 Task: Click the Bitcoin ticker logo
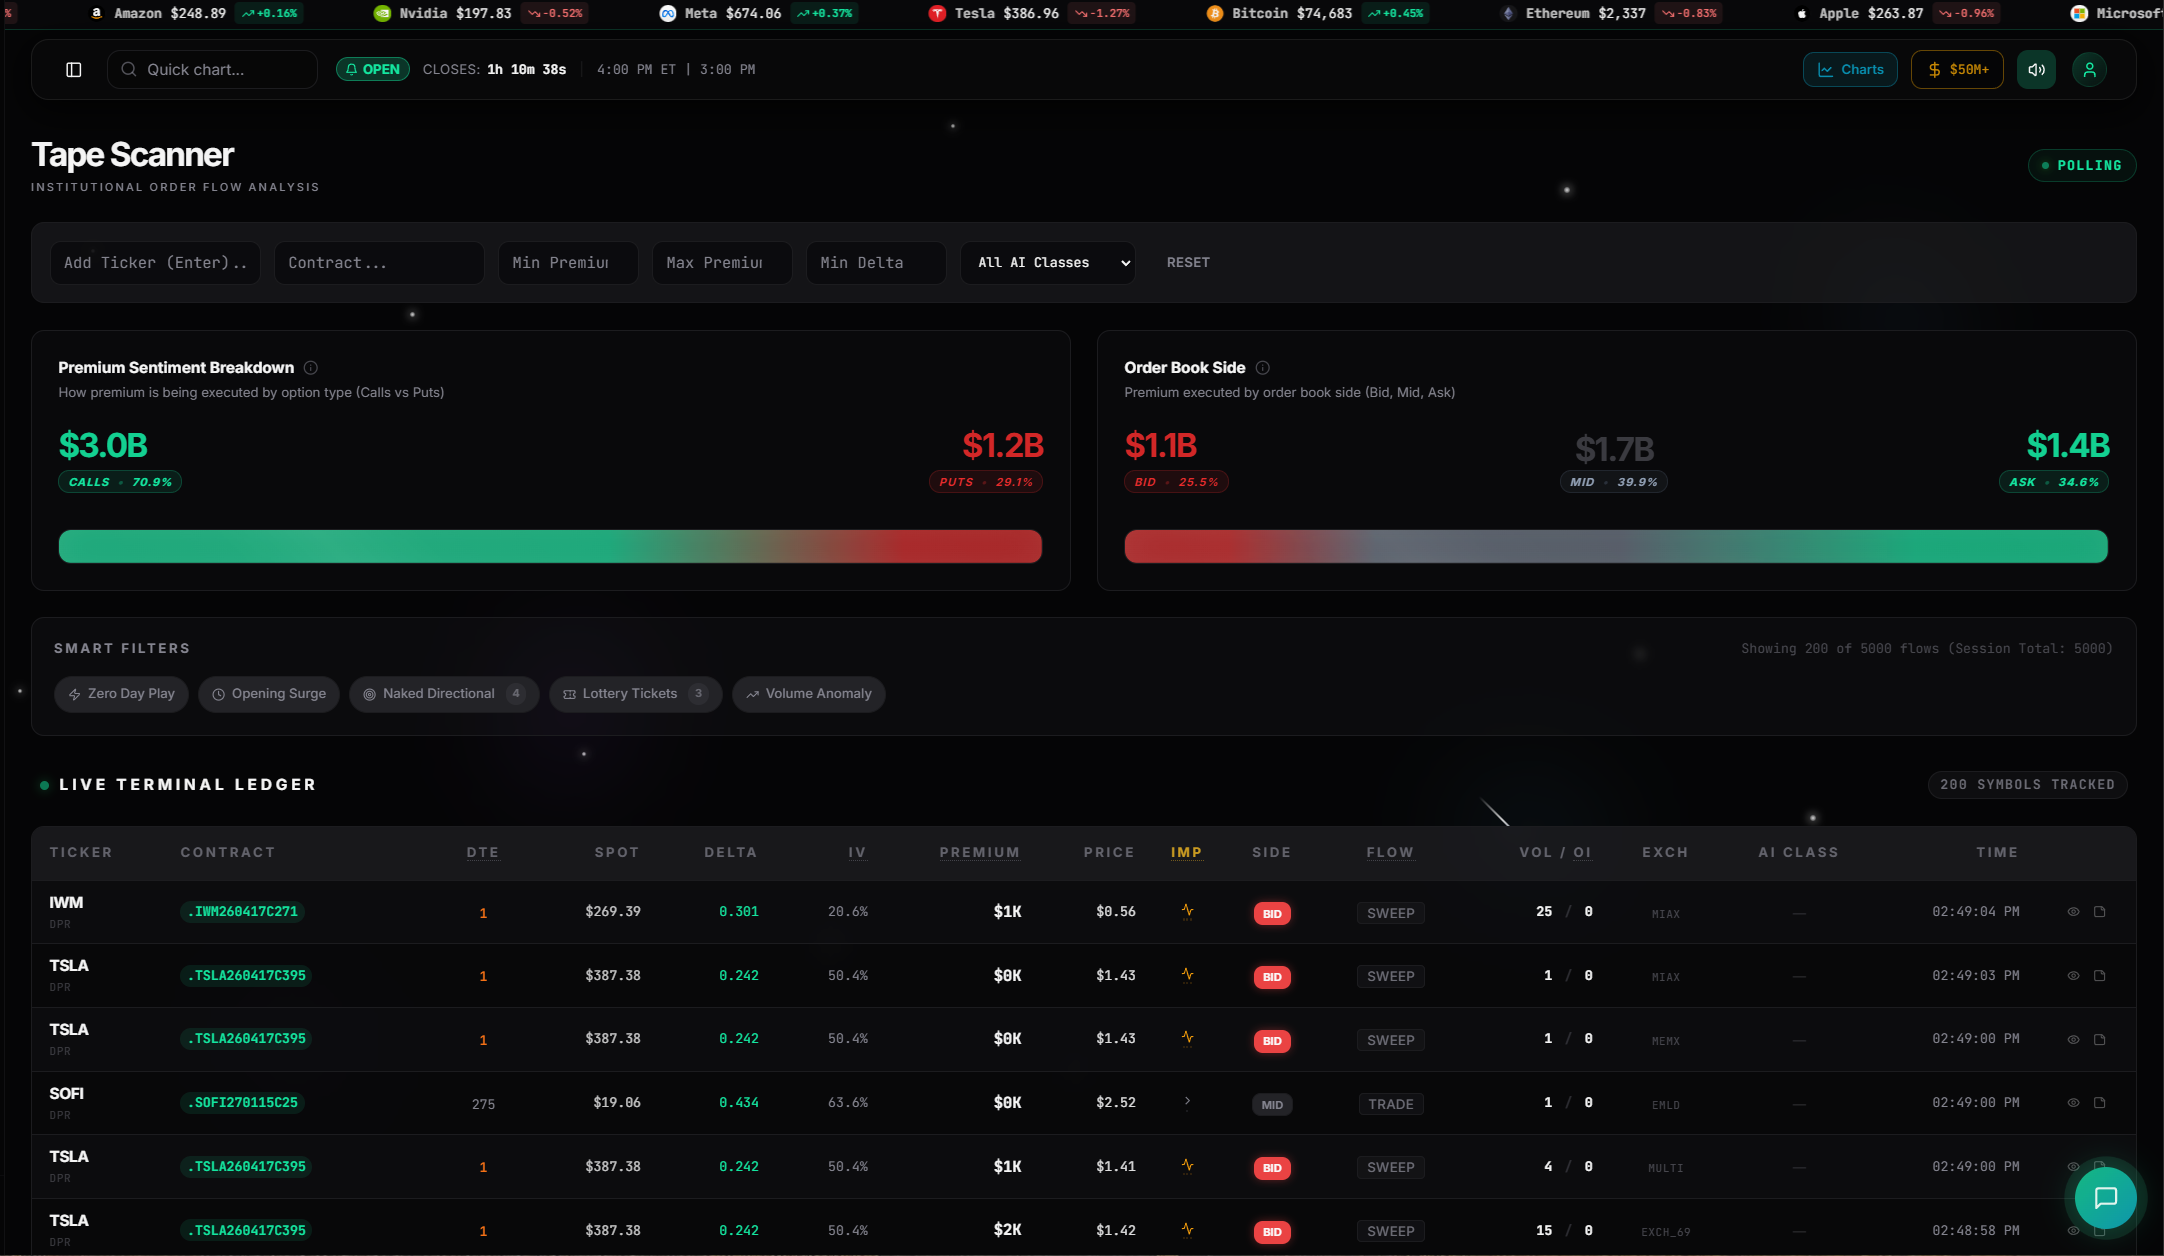click(x=1214, y=13)
